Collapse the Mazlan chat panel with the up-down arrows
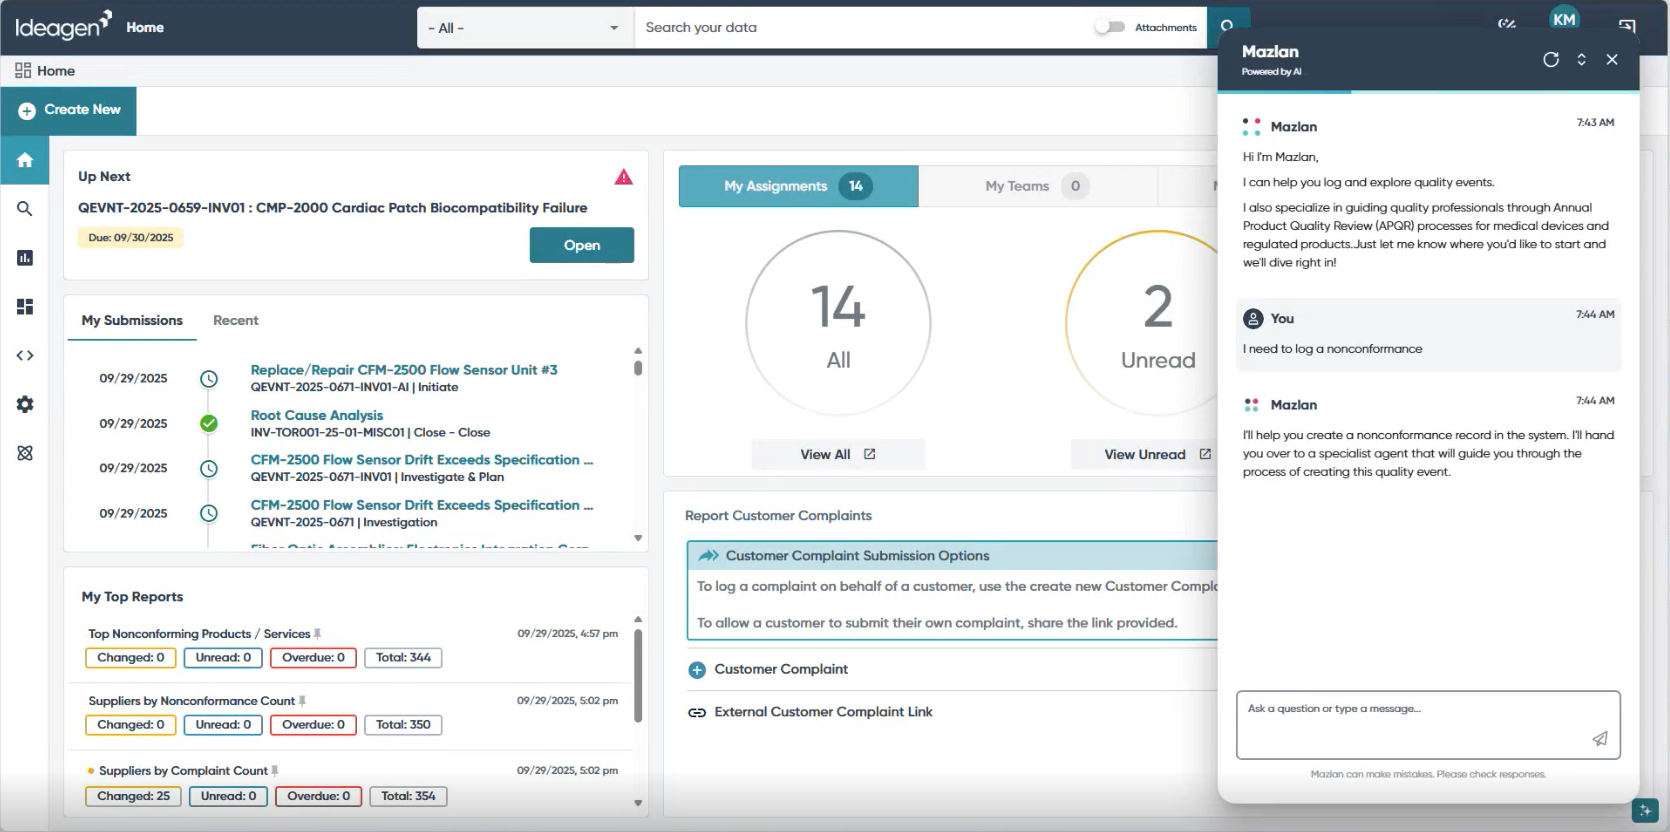Screen dimensions: 1670x832 1581,59
